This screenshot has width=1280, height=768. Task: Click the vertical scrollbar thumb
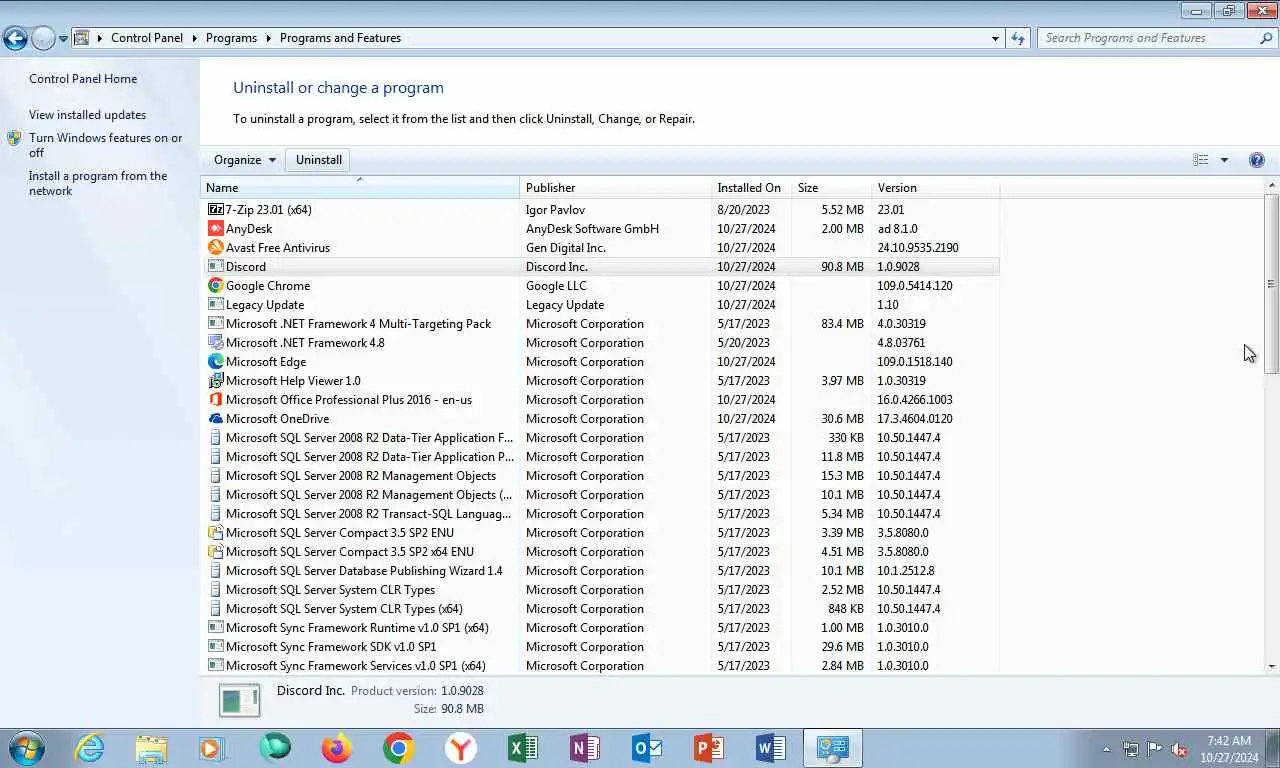(1272, 285)
